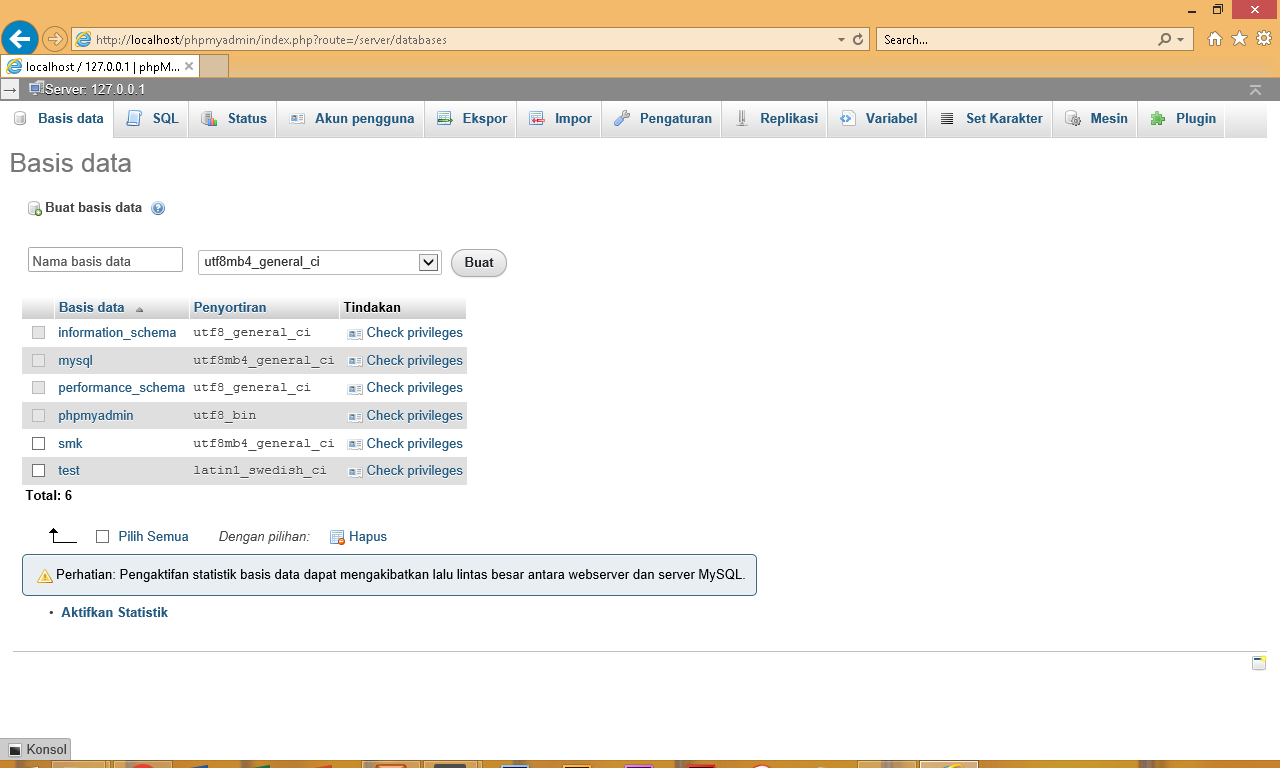Click the Buat button

click(x=479, y=263)
